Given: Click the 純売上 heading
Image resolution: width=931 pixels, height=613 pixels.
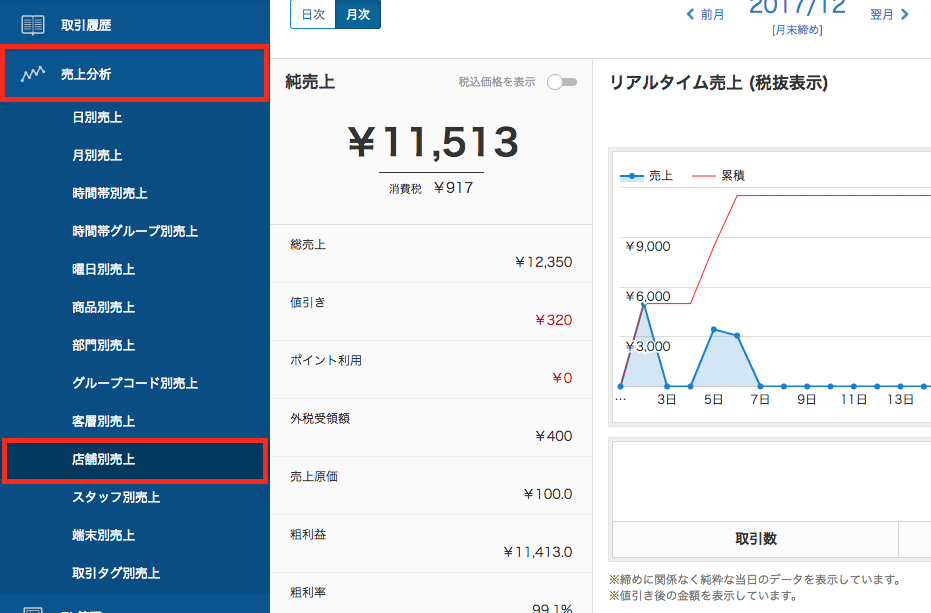Looking at the screenshot, I should [310, 82].
